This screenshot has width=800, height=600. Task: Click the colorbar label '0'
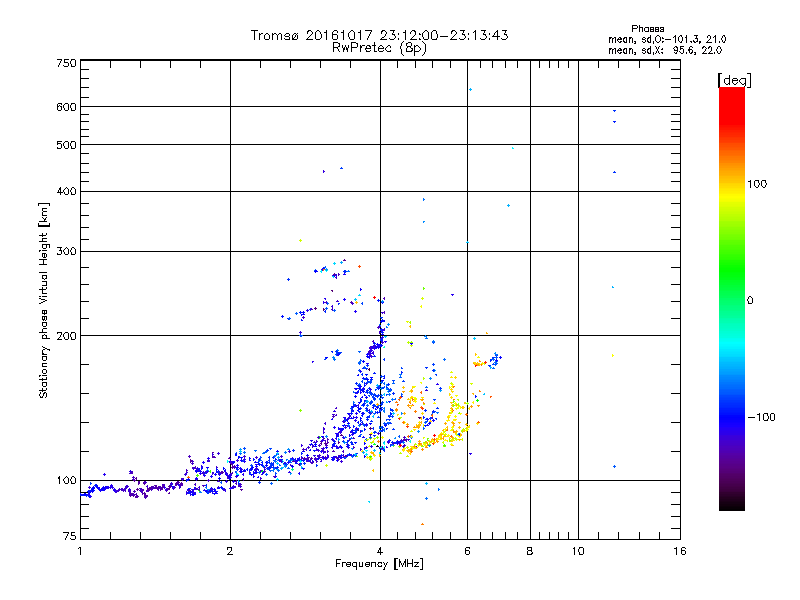tap(750, 301)
